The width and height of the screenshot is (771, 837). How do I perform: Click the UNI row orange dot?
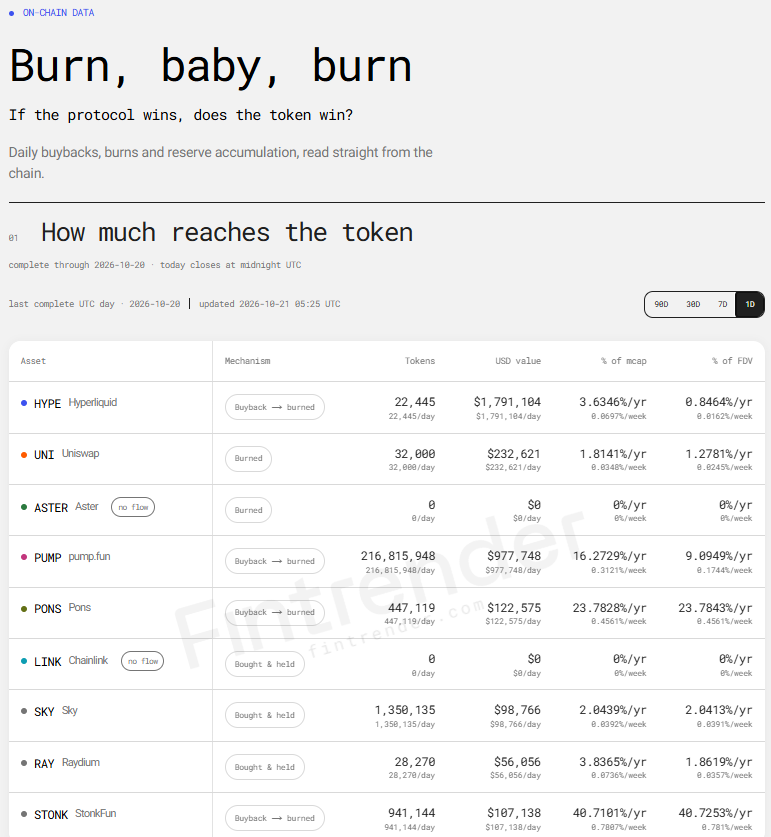(x=23, y=455)
